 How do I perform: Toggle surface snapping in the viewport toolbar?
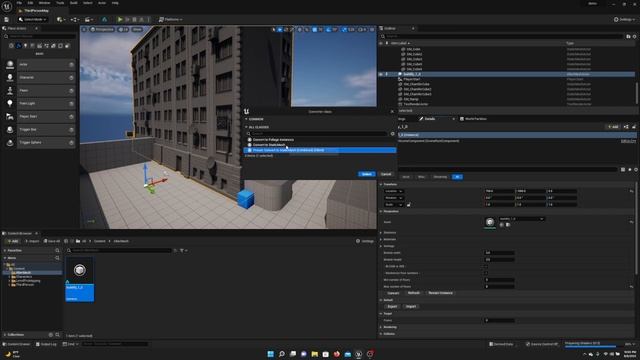[x=307, y=29]
